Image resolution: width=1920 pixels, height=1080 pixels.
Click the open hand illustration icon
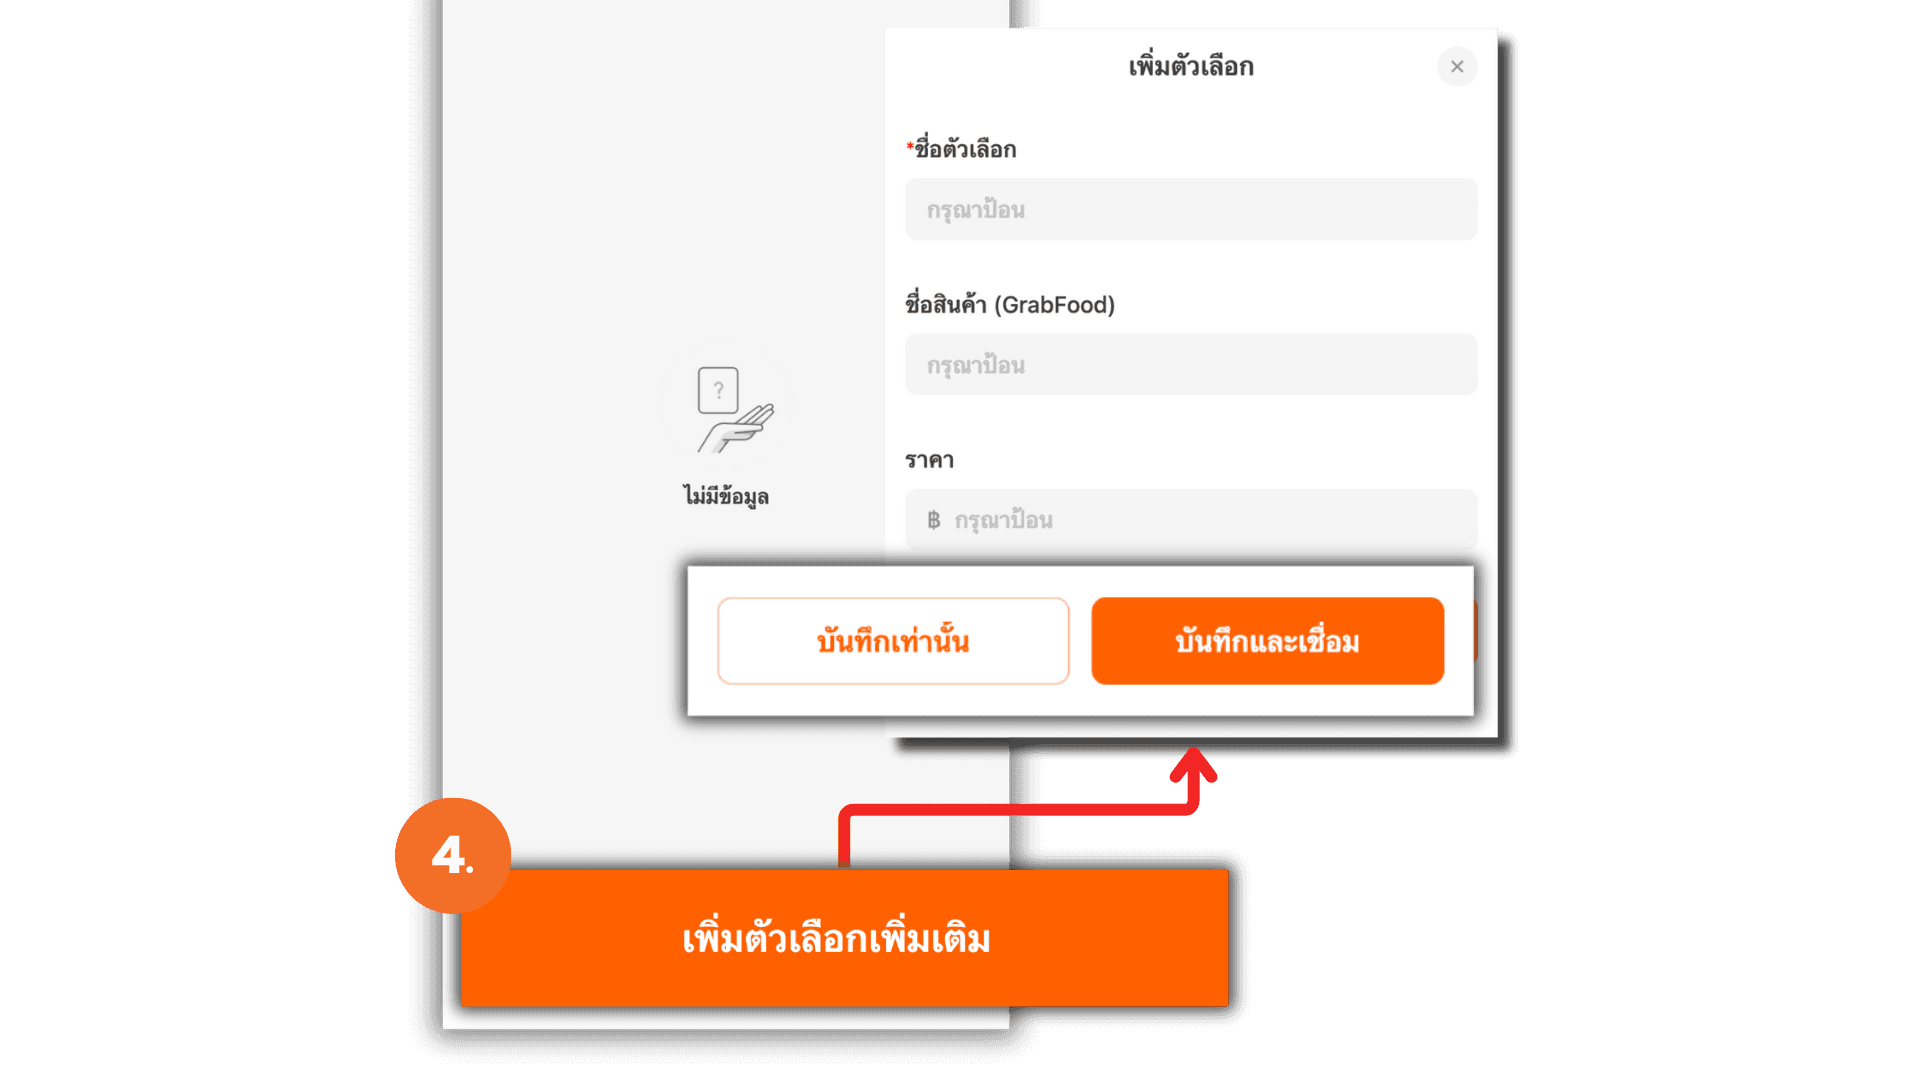tap(738, 429)
